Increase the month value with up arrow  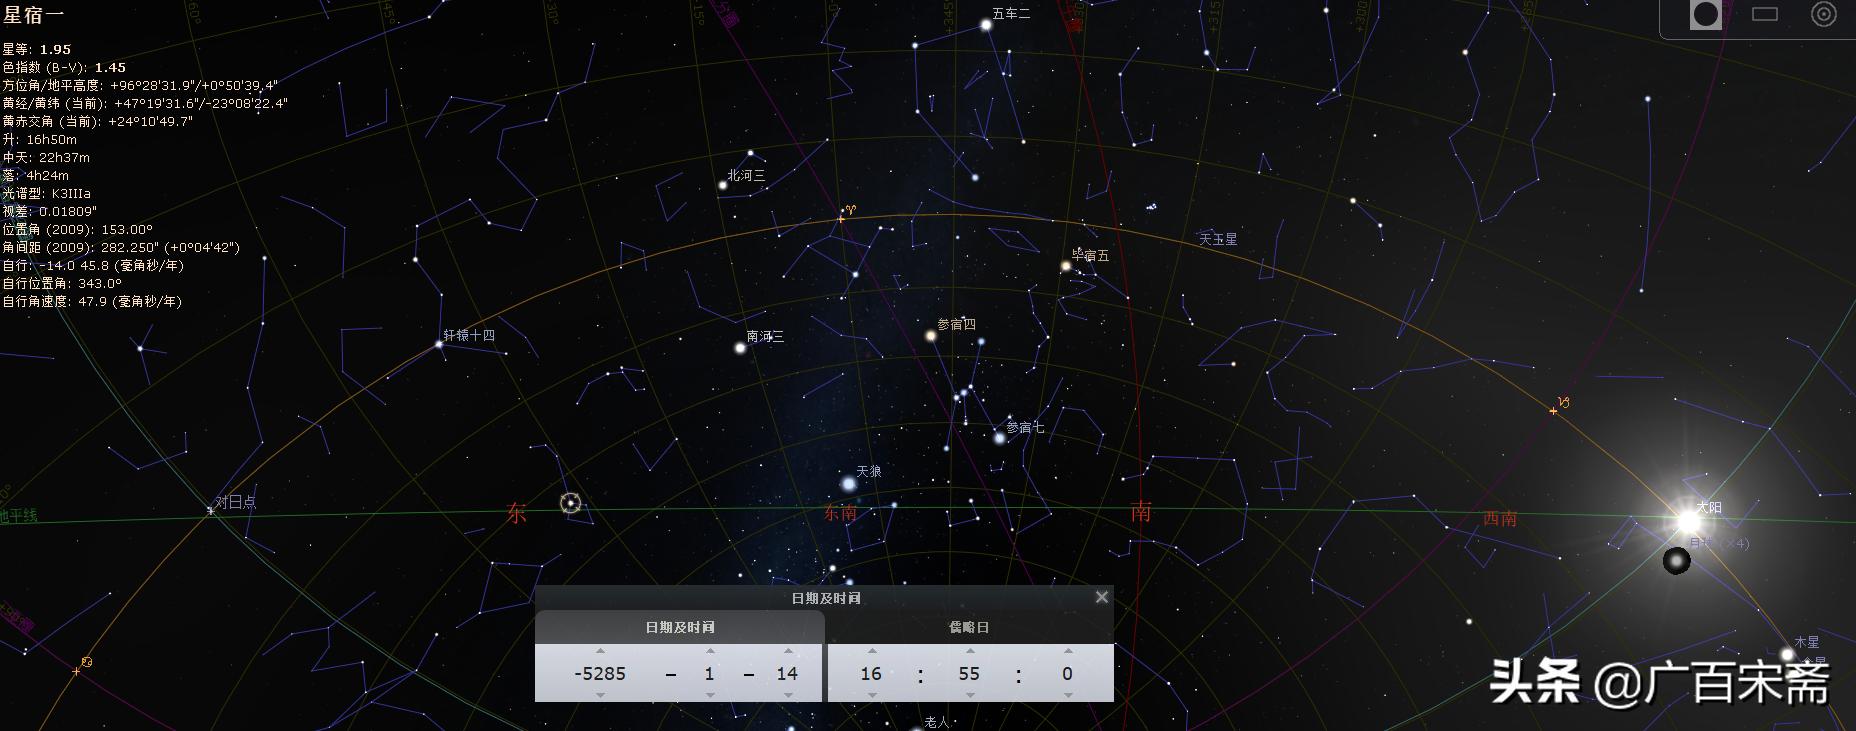pyautogui.click(x=709, y=651)
